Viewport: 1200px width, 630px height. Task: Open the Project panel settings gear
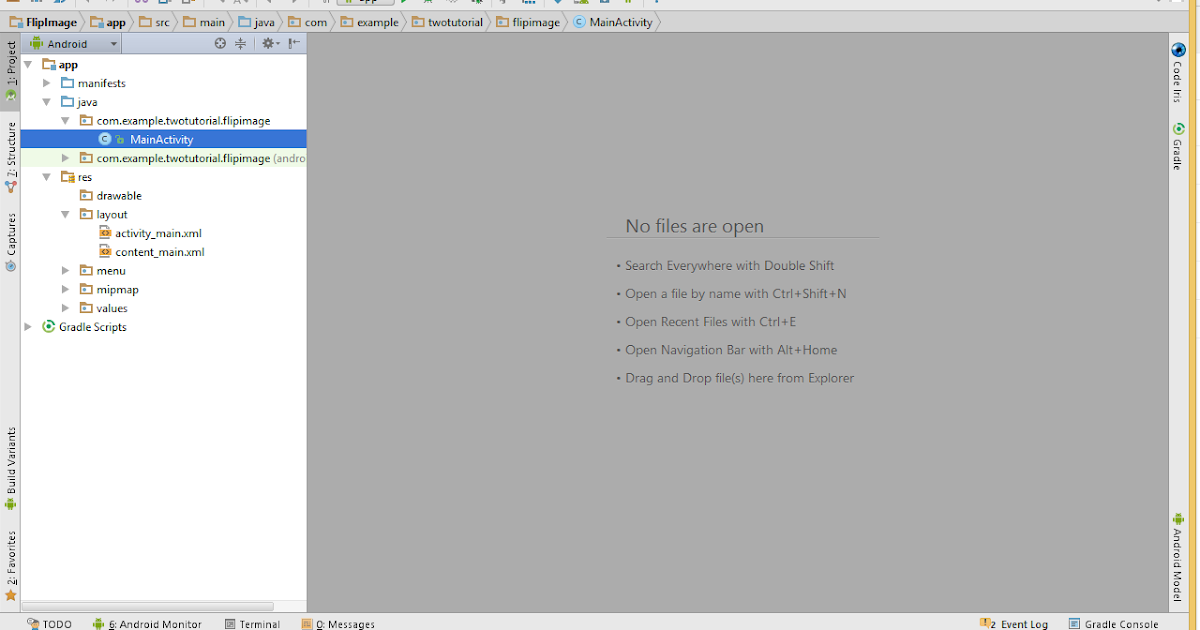pyautogui.click(x=269, y=43)
